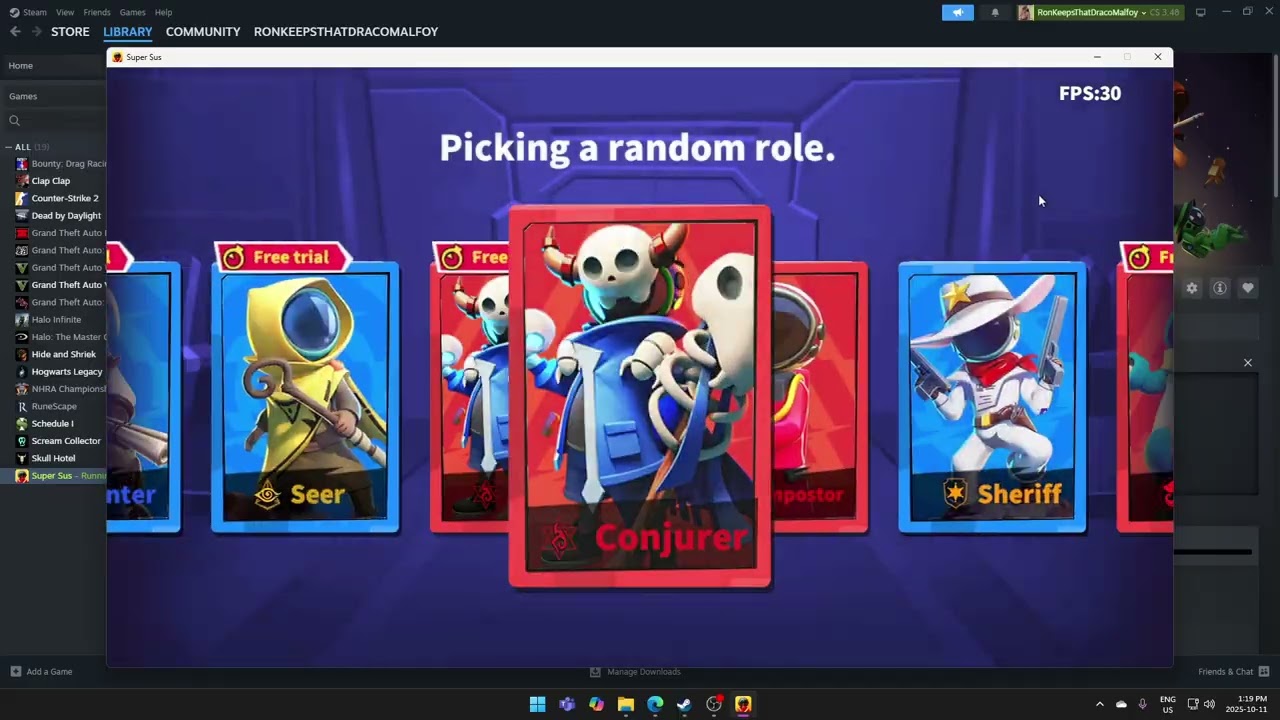The height and width of the screenshot is (720, 1280).
Task: Open Friends & Chat
Action: tap(1234, 672)
